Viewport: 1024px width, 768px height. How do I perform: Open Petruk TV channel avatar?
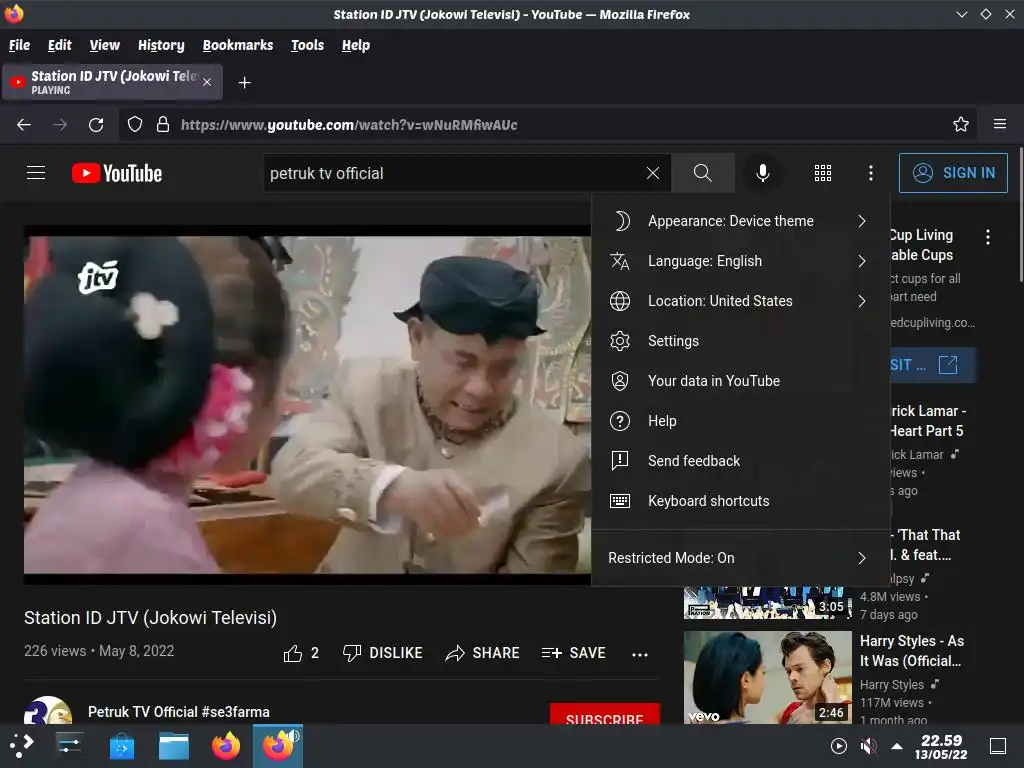coord(48,712)
